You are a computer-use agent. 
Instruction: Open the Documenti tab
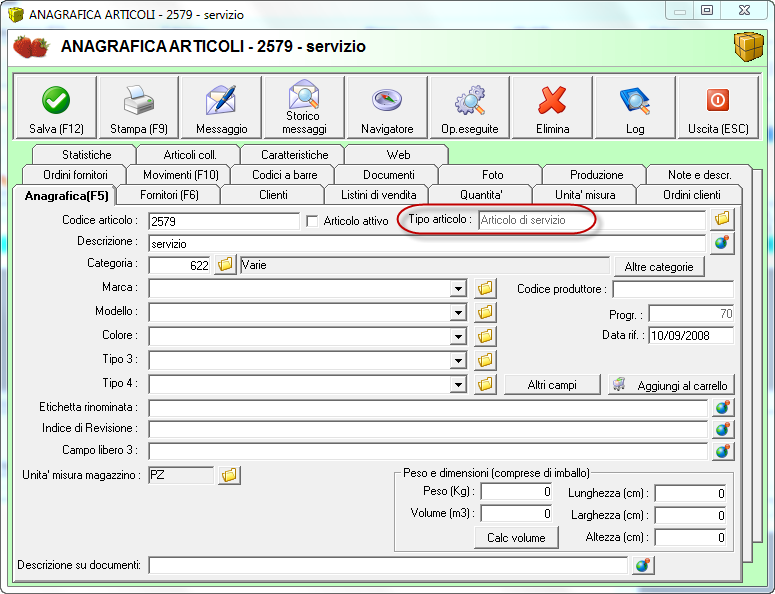click(x=388, y=174)
